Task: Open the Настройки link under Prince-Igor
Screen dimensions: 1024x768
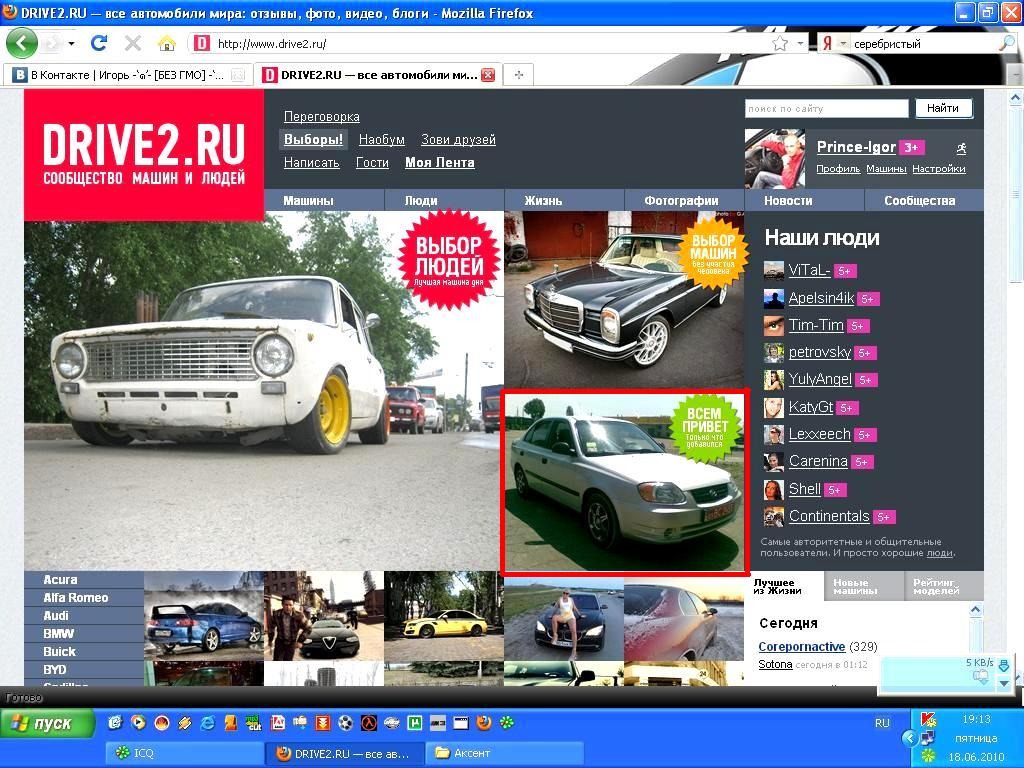Action: coord(938,168)
